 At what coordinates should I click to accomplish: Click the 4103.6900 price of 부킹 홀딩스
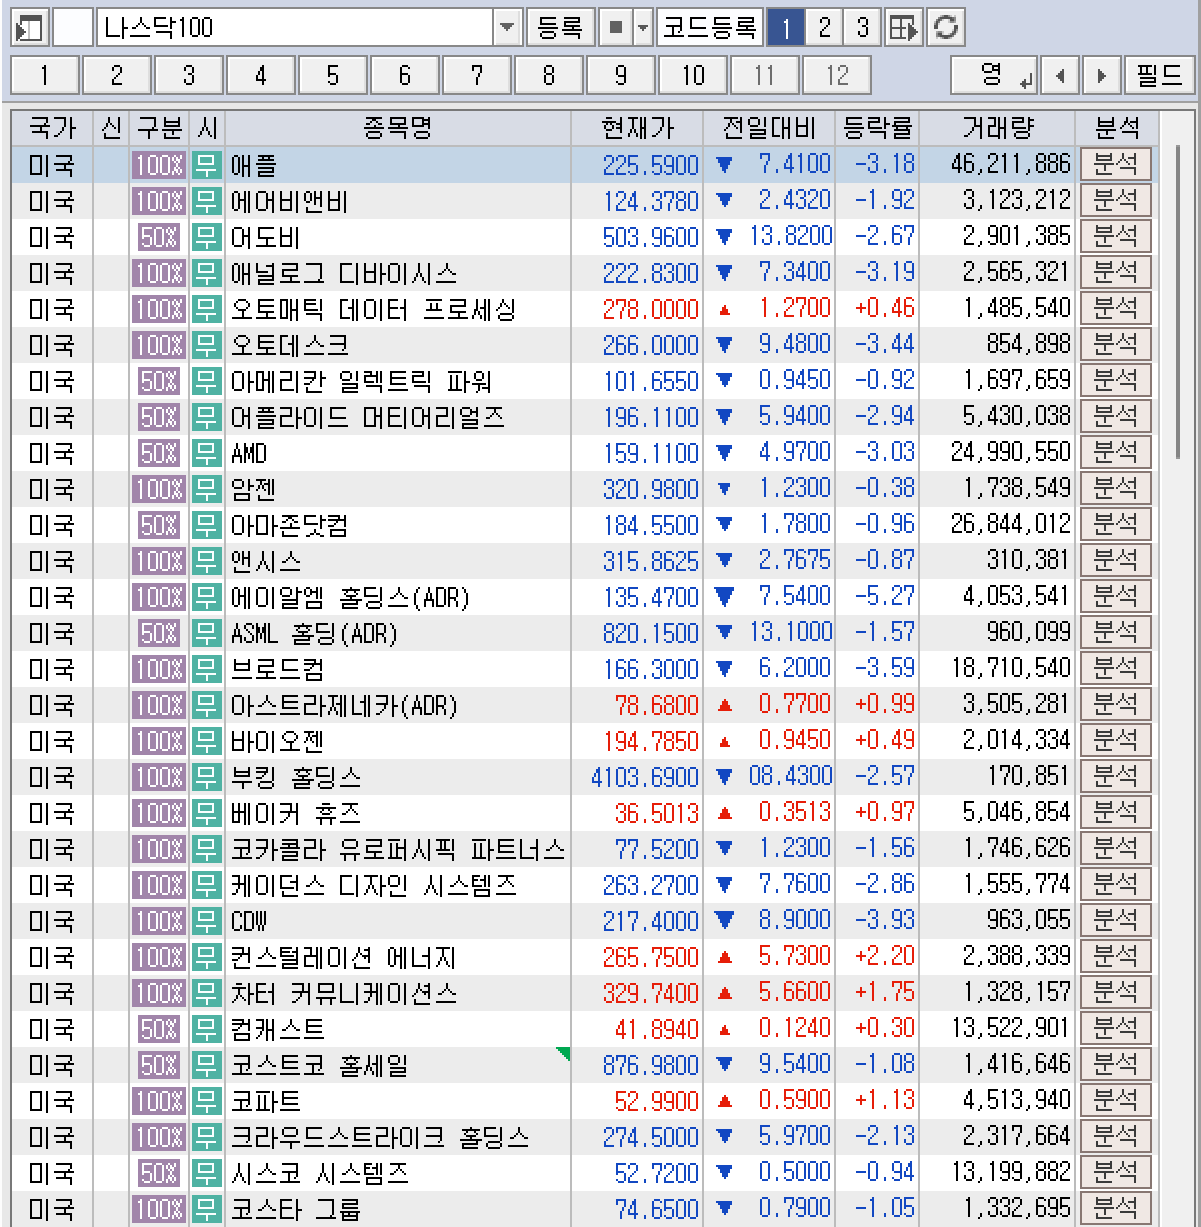pos(645,777)
